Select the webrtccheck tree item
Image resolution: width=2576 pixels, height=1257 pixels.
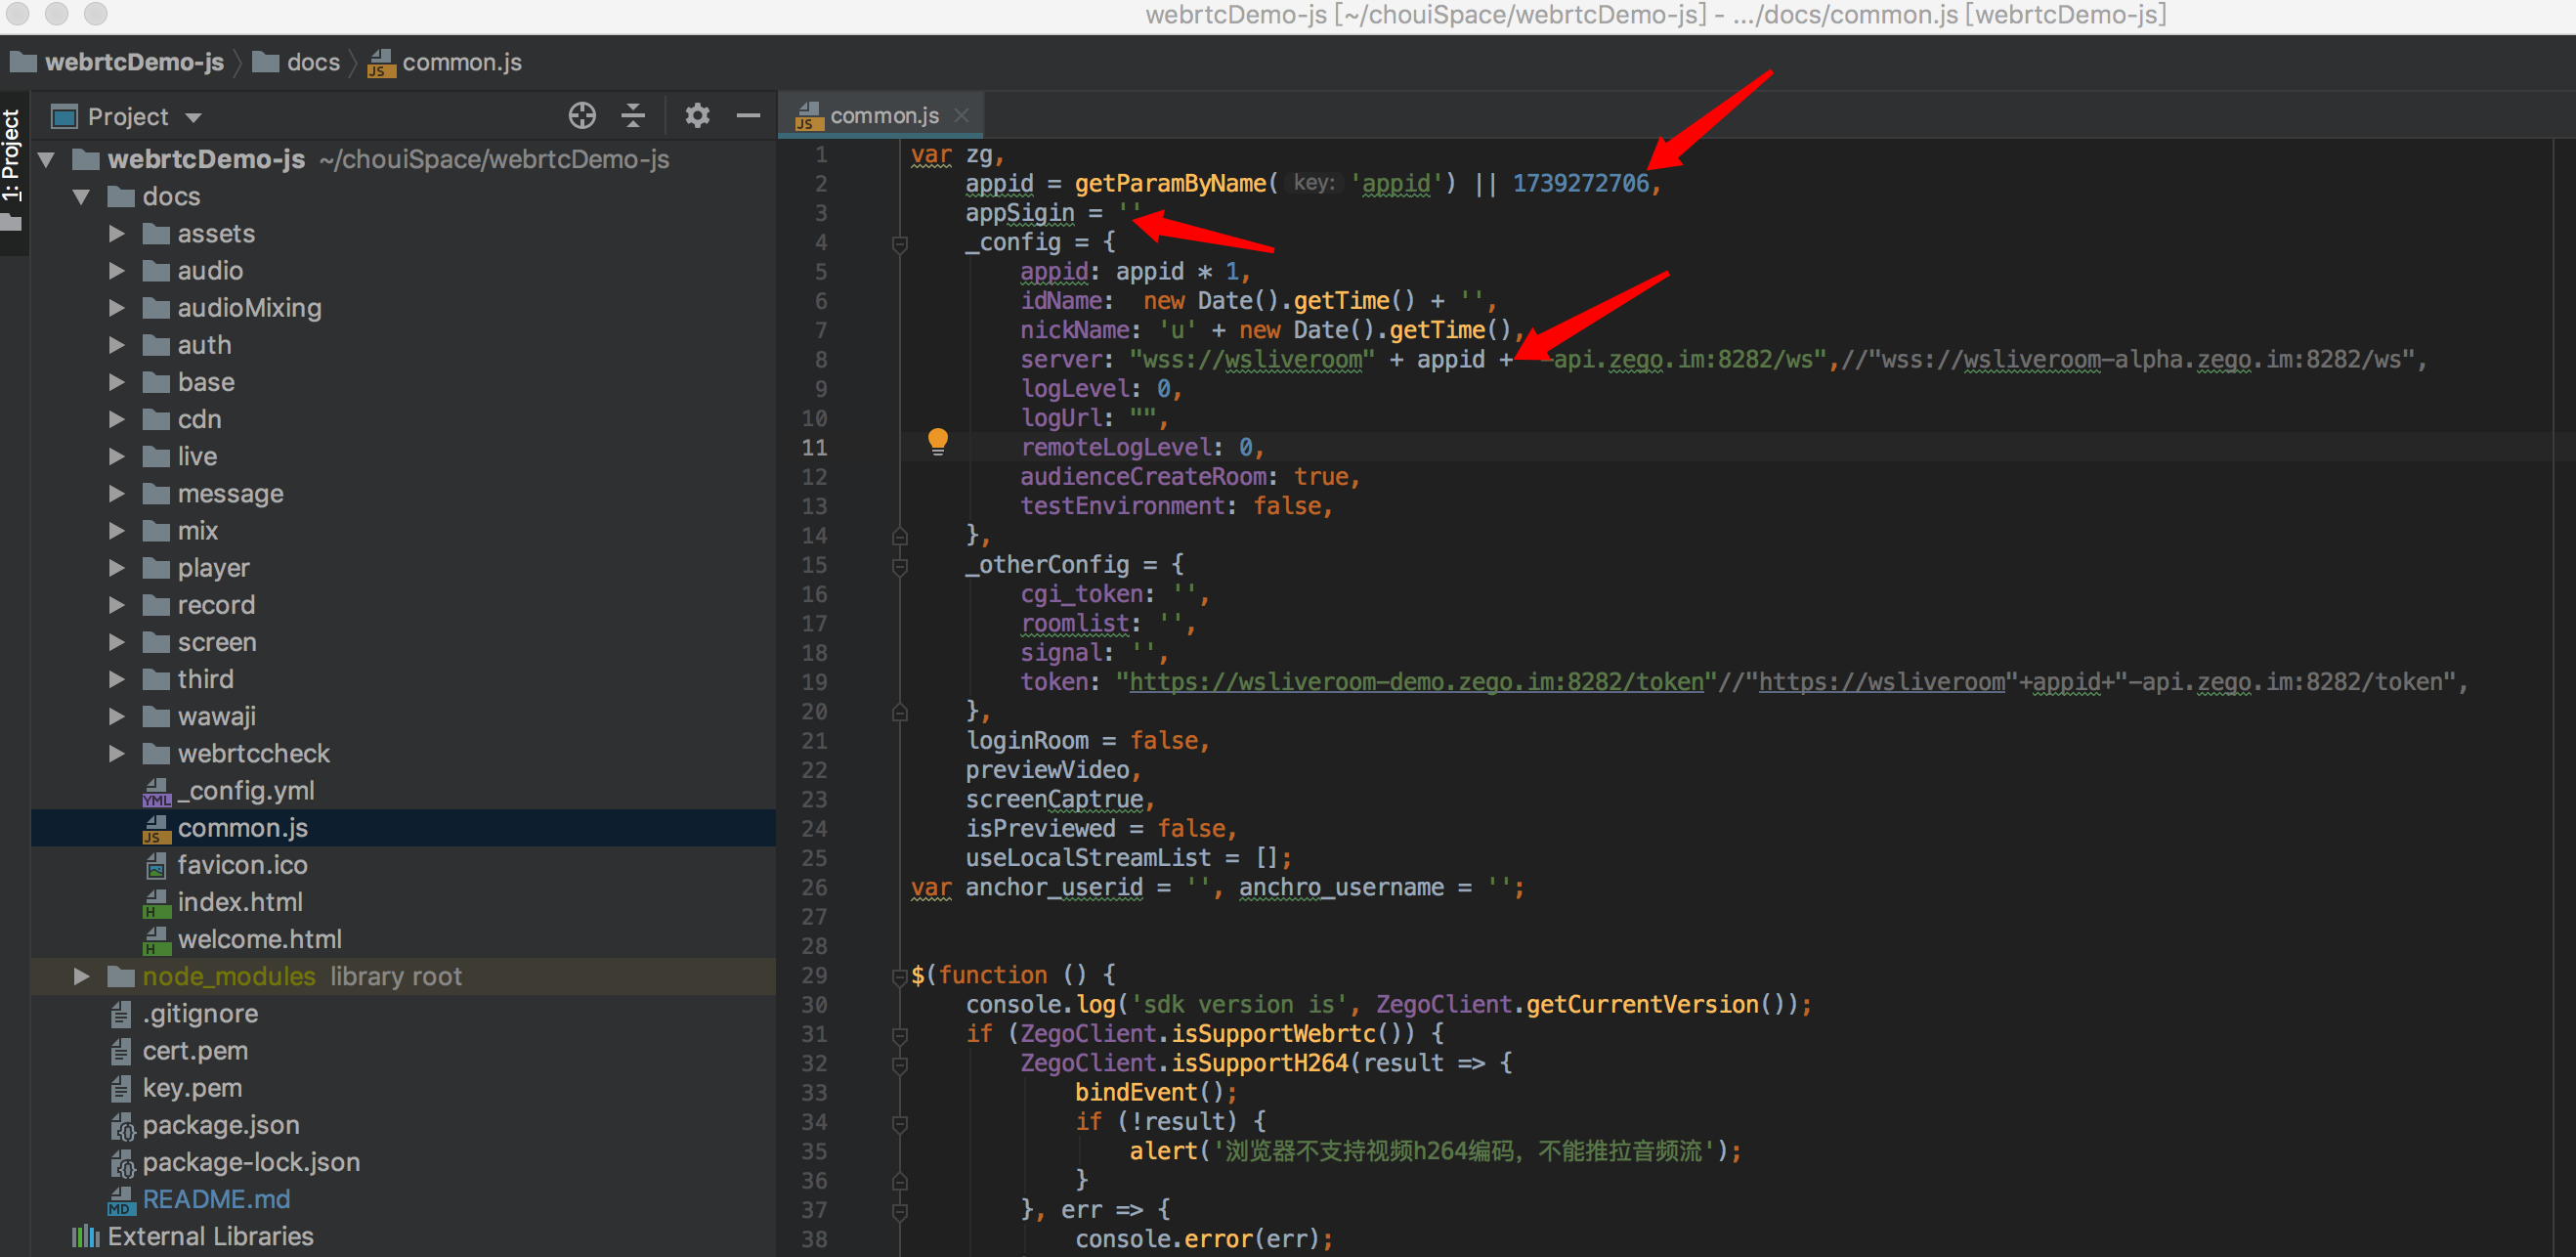(x=253, y=753)
